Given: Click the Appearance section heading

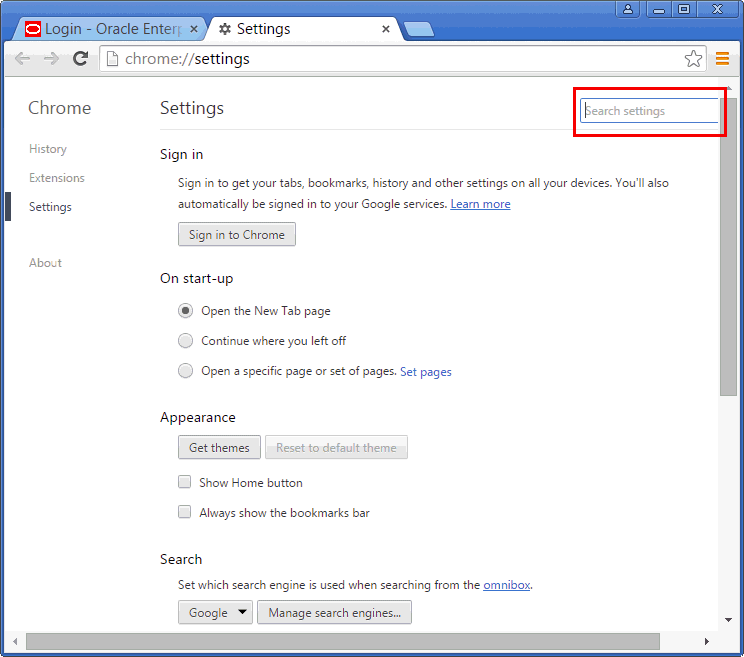Looking at the screenshot, I should [198, 417].
